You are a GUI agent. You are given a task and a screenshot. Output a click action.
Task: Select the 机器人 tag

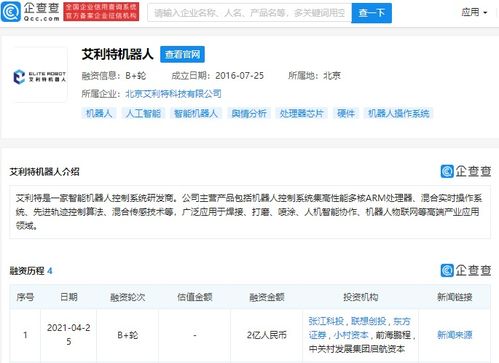point(99,113)
